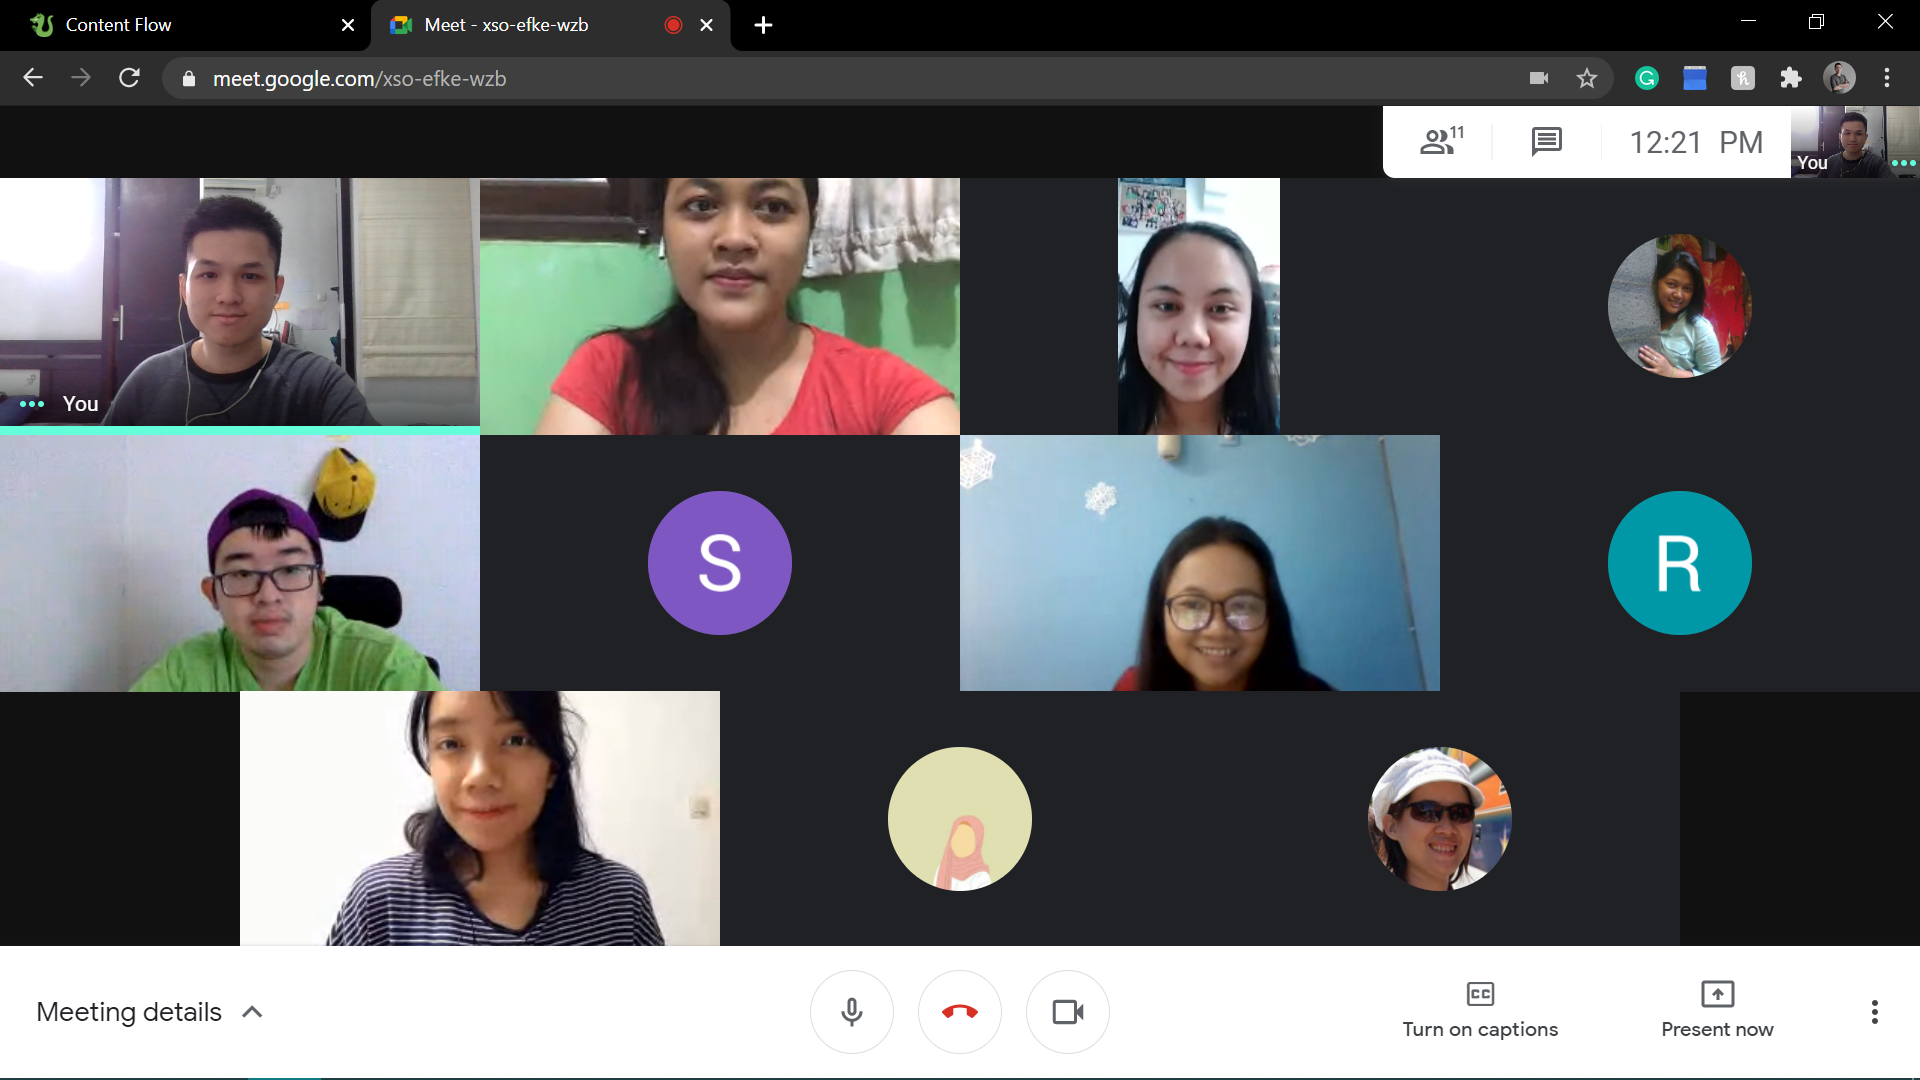This screenshot has height=1080, width=1920.
Task: Leave the call with red hang-up button
Action: (x=960, y=1012)
